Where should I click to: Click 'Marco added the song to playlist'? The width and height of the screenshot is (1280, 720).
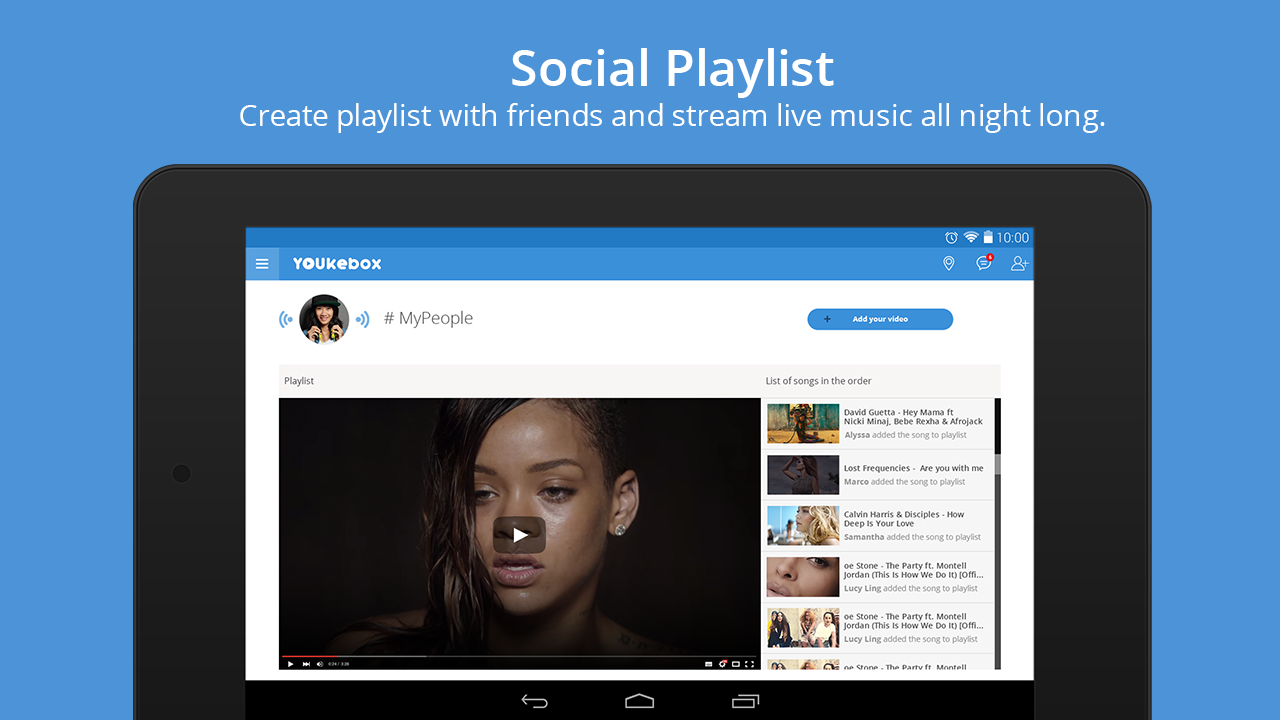tap(905, 482)
